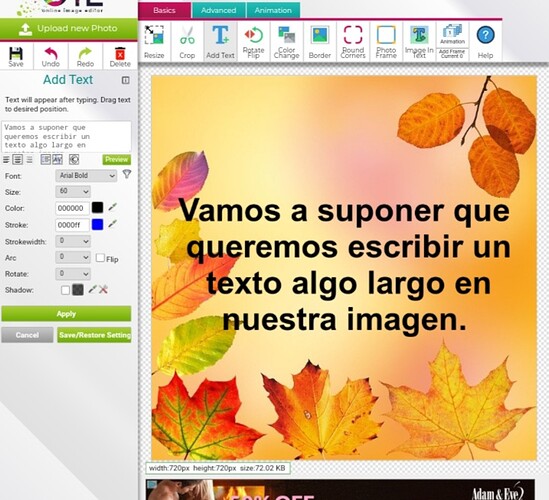Click the Color hex field 000000
Image resolution: width=549 pixels, height=500 pixels.
click(x=72, y=208)
